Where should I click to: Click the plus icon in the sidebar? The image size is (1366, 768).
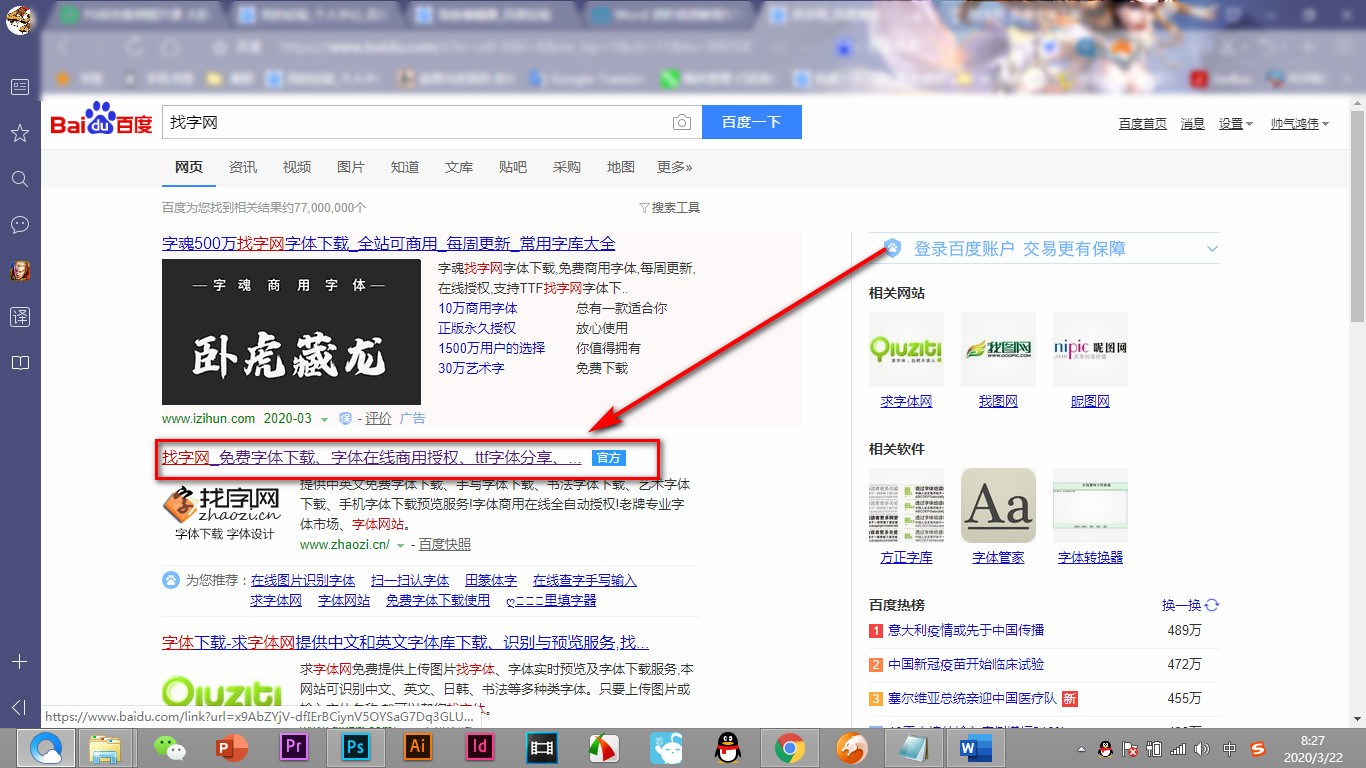[19, 662]
